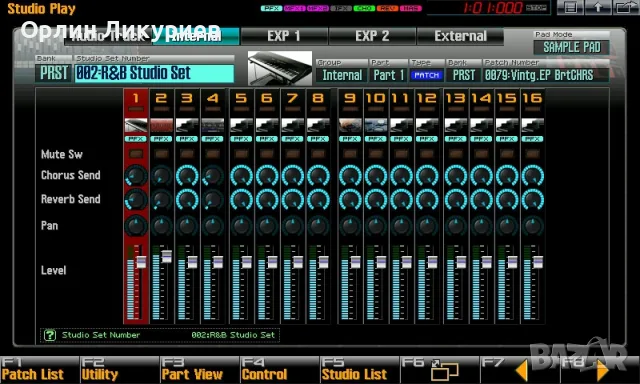Open F1 Patch List
The width and height of the screenshot is (640, 384).
click(39, 370)
